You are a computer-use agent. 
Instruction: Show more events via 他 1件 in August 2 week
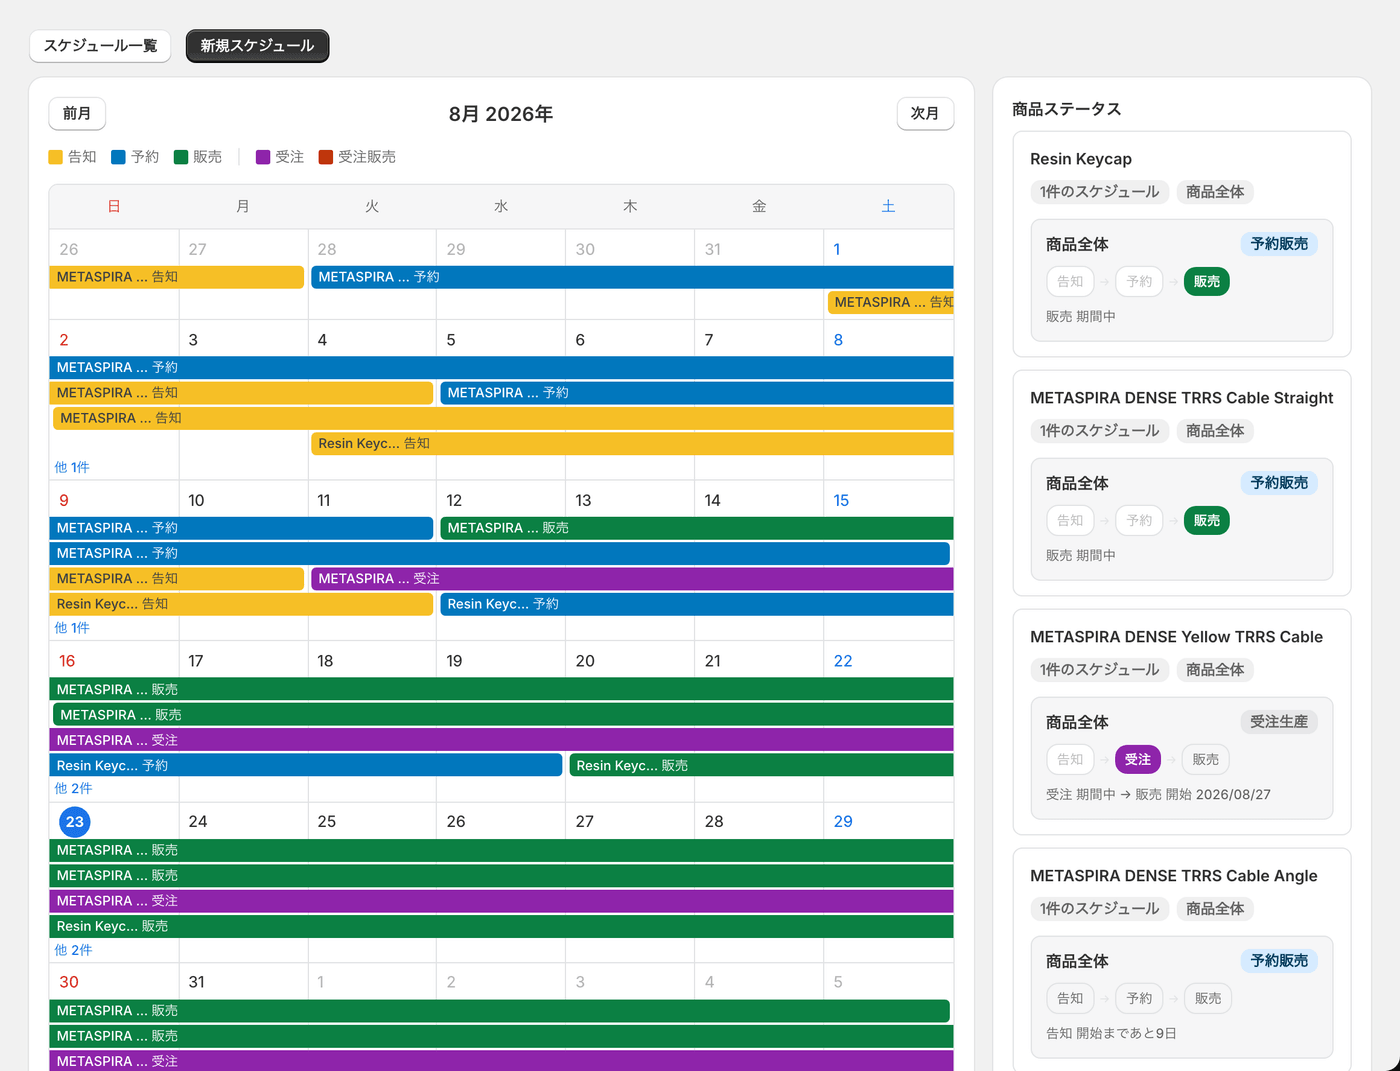point(72,467)
